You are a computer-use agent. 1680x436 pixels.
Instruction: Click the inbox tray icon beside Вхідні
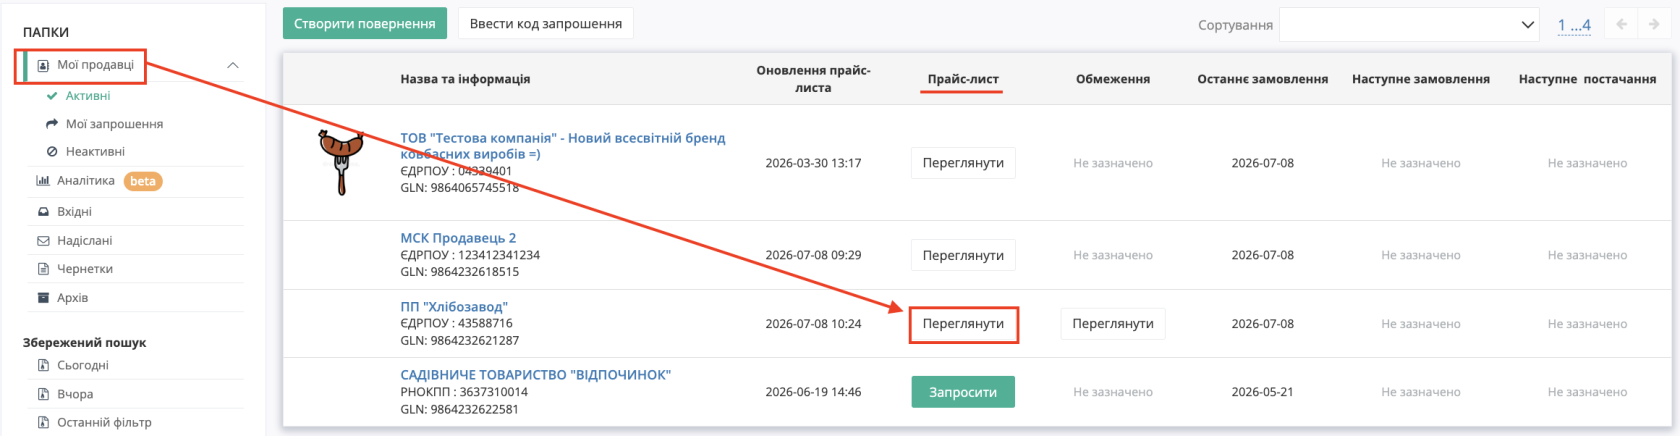coord(43,212)
